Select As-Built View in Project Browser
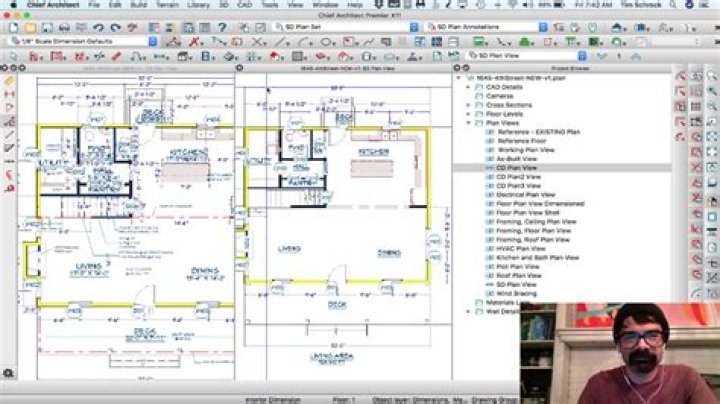720x404 pixels. click(517, 159)
